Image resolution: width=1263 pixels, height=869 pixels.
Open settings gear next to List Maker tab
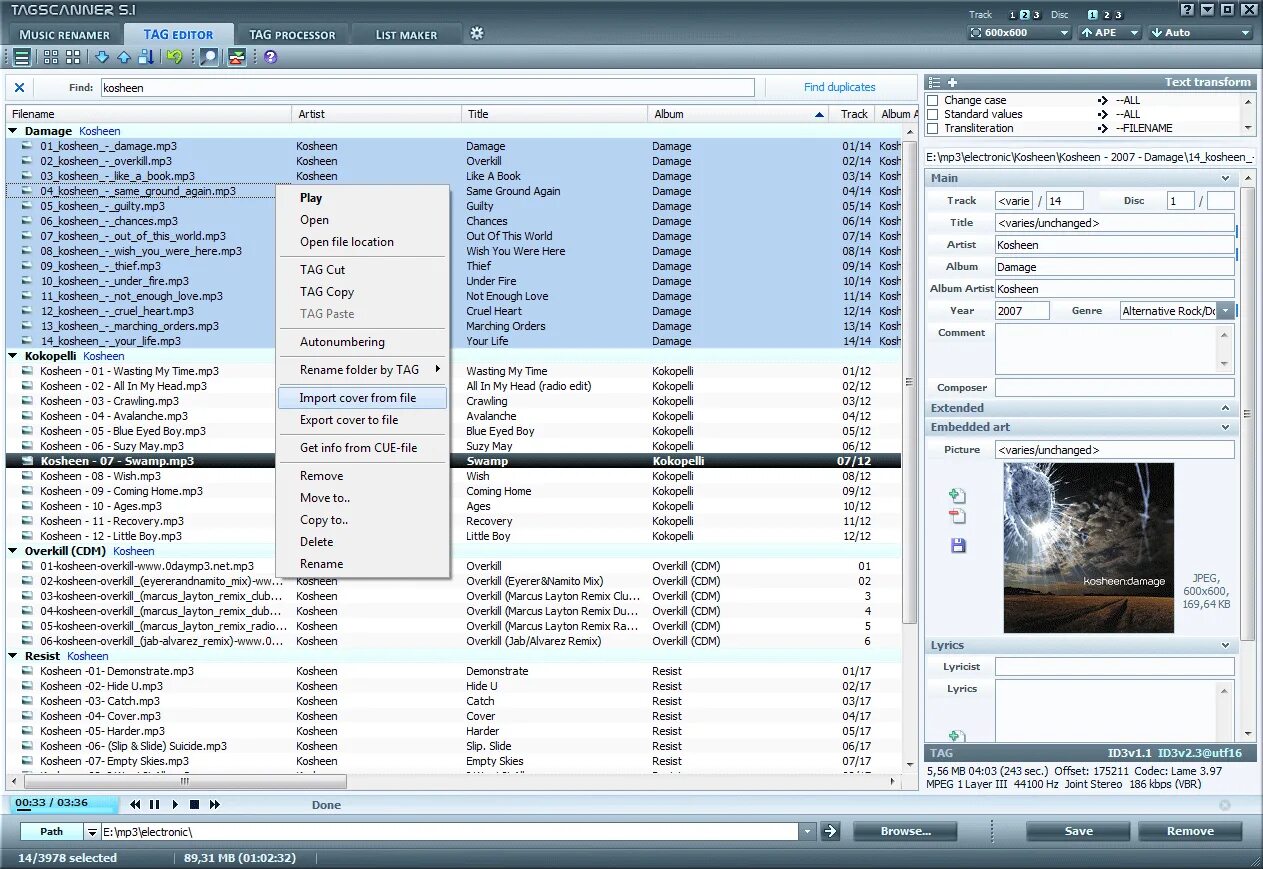click(x=477, y=33)
